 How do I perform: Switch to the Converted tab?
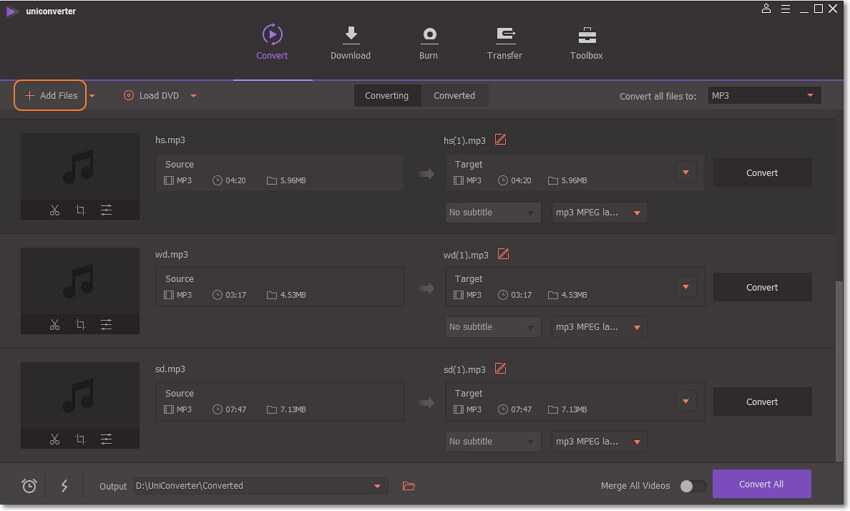[x=454, y=96]
